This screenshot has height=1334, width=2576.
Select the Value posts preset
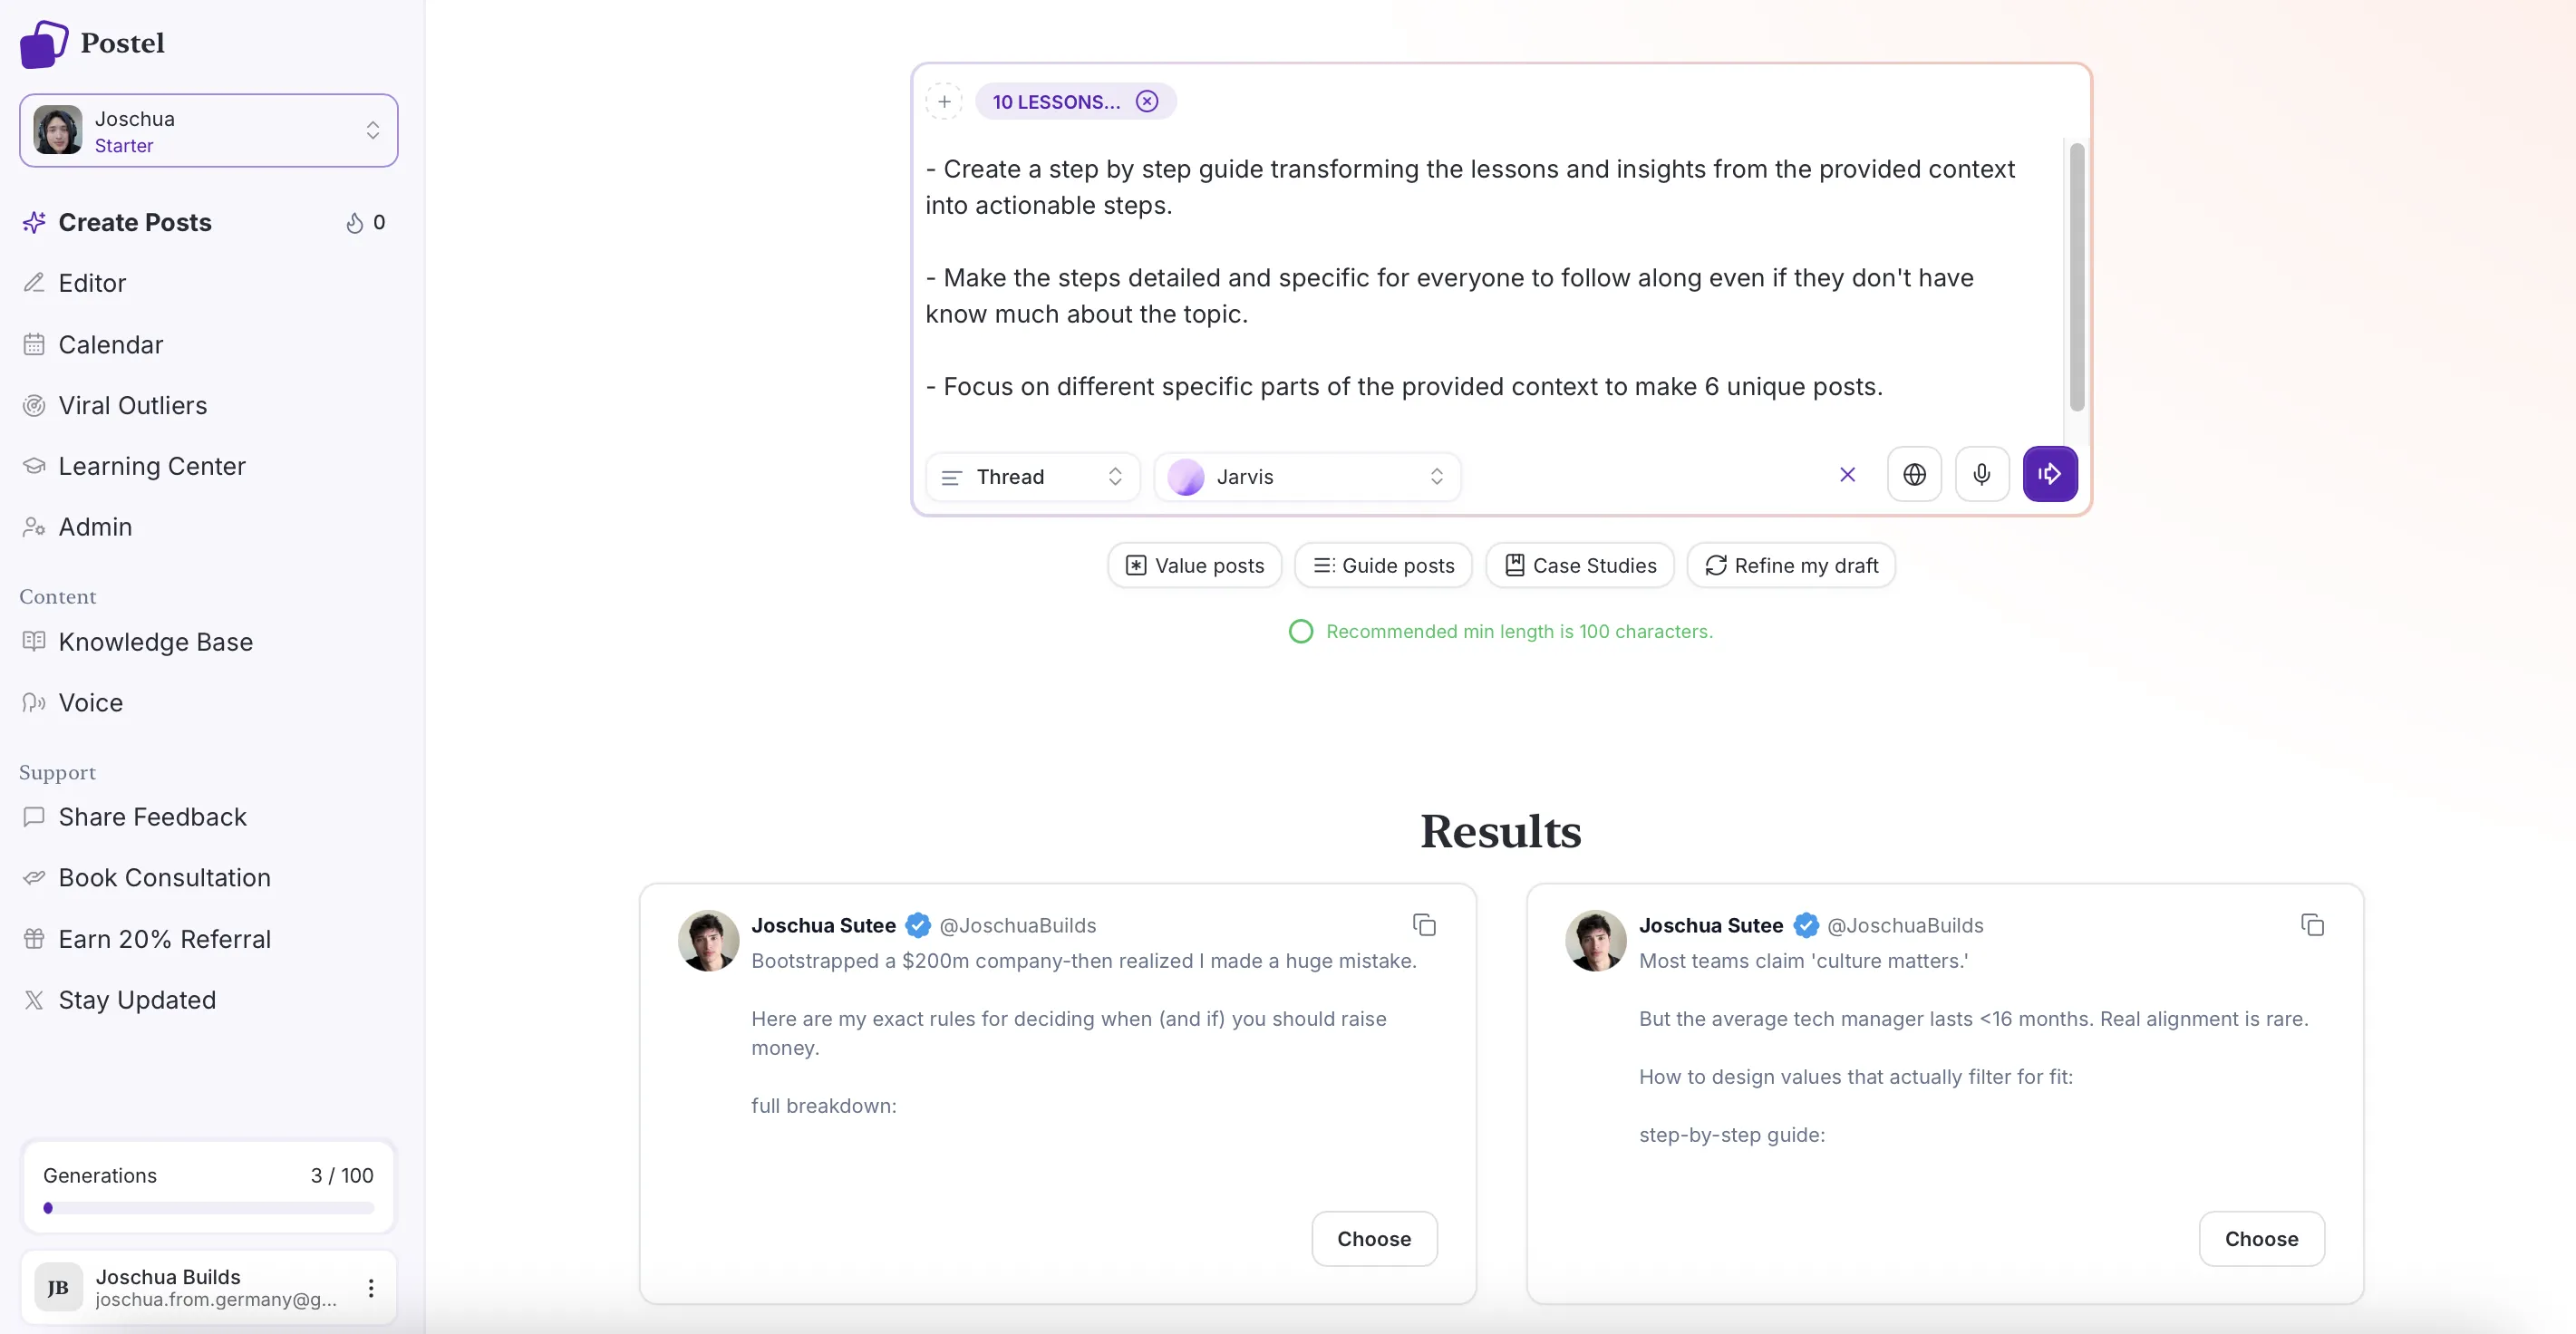pos(1195,566)
